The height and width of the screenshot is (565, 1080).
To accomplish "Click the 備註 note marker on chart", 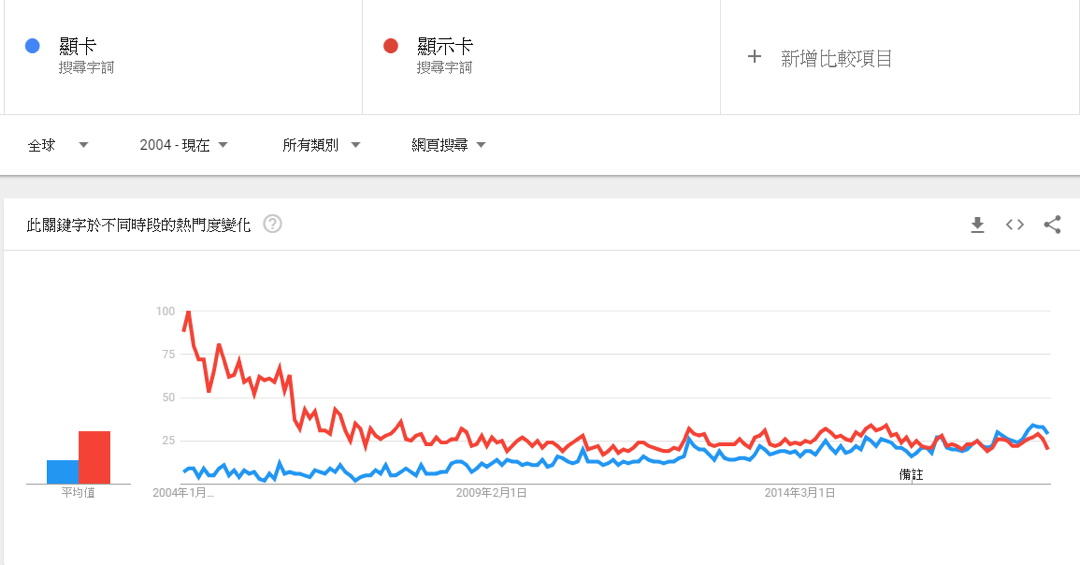I will 911,475.
